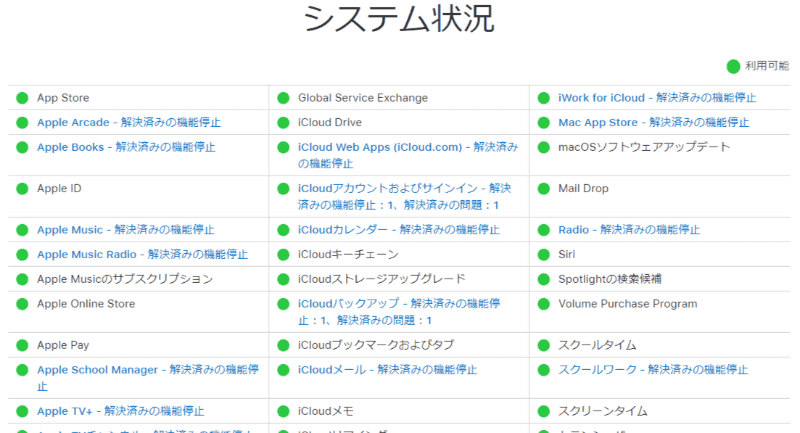Select スクールタイム text
The height and width of the screenshot is (433, 800).
click(x=597, y=345)
